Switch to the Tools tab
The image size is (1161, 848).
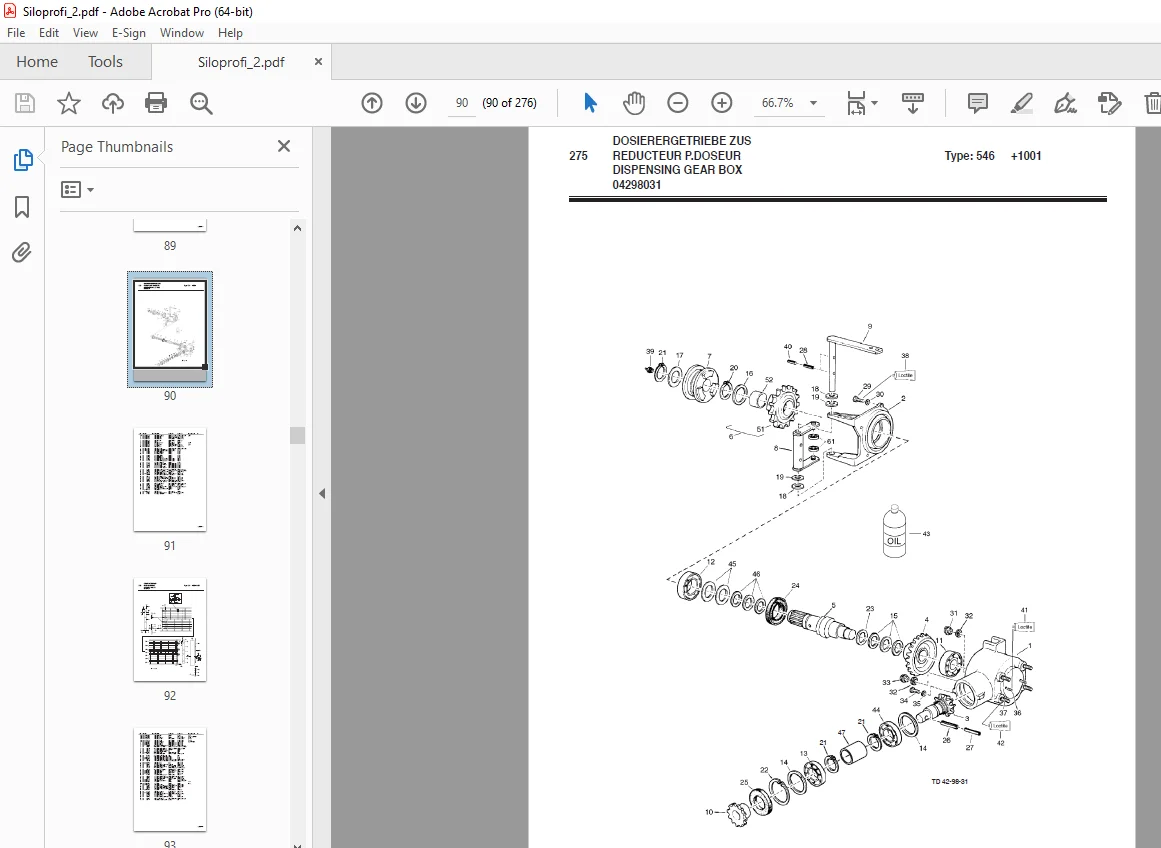click(x=105, y=61)
